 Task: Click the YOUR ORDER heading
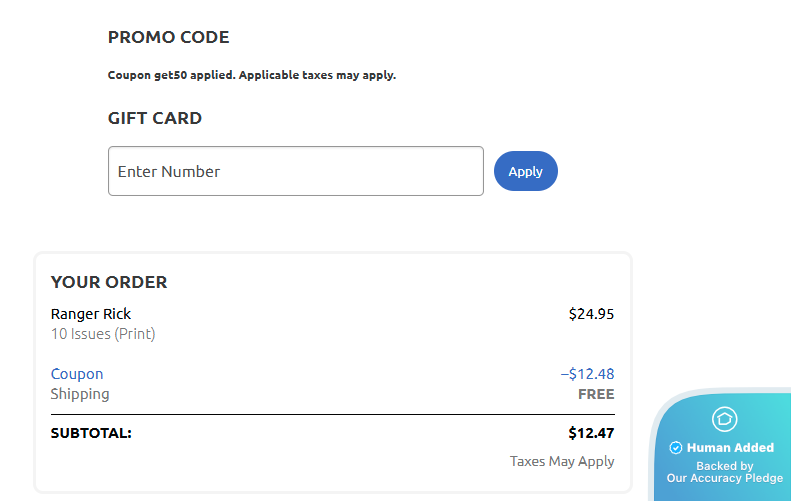click(109, 282)
